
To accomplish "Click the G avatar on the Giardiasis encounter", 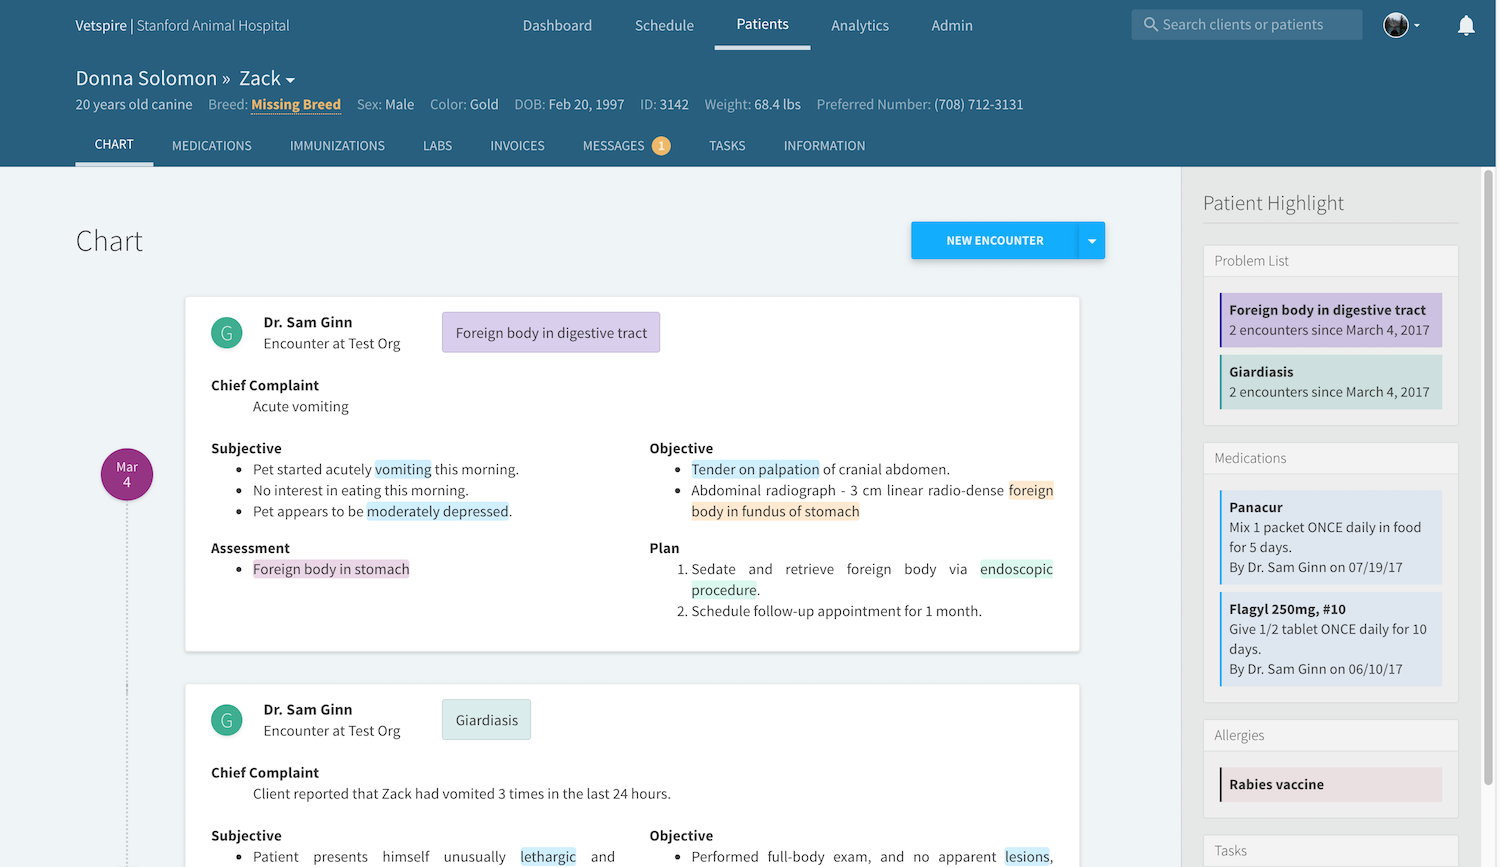I will tap(226, 719).
